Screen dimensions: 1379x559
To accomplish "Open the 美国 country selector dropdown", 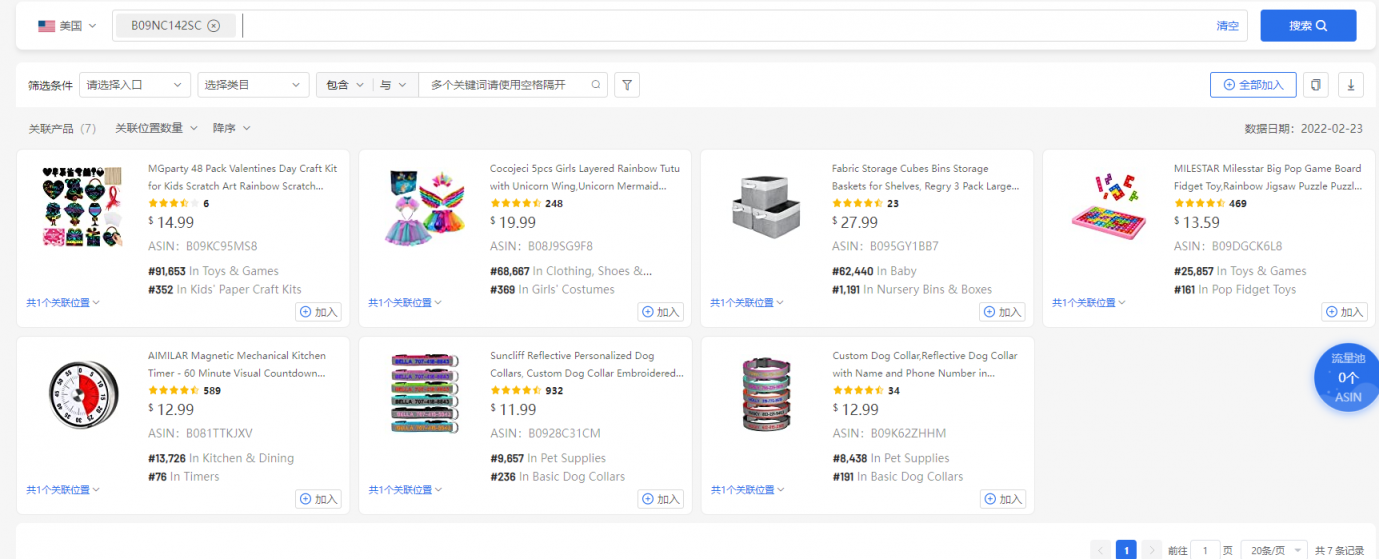I will click(x=67, y=26).
